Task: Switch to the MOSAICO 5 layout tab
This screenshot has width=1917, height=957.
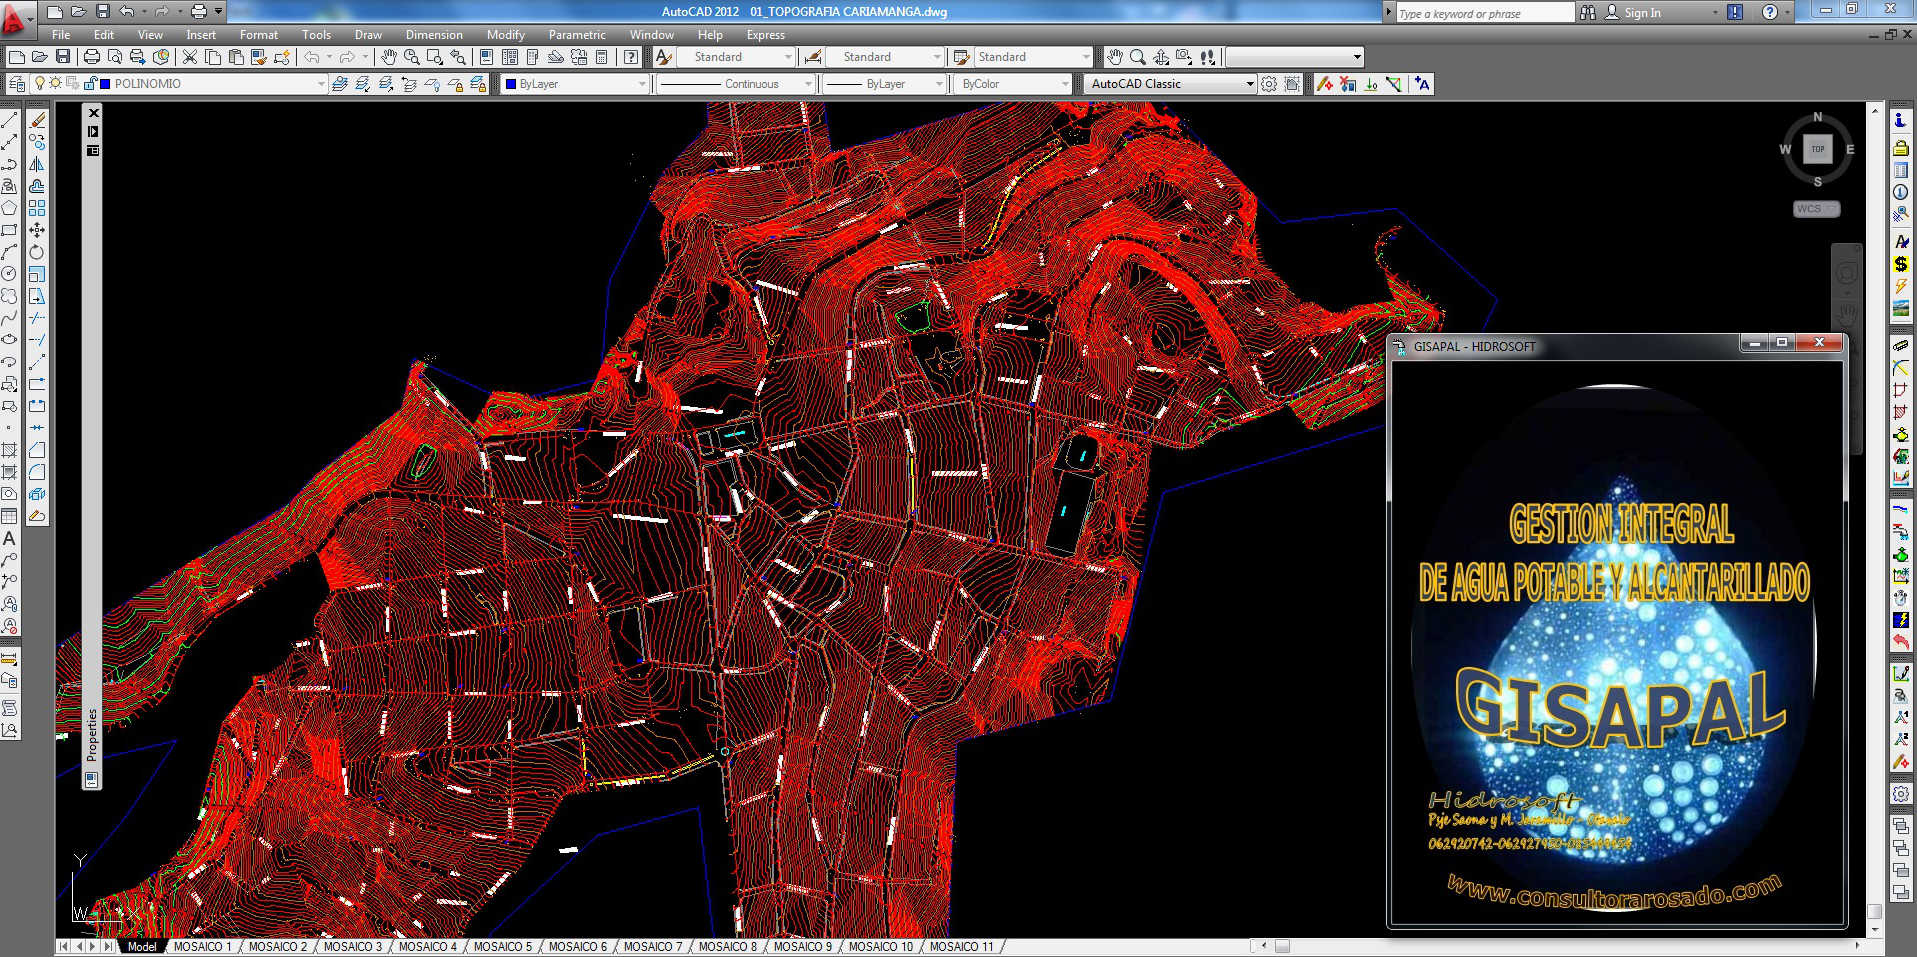Action: pyautogui.click(x=502, y=946)
